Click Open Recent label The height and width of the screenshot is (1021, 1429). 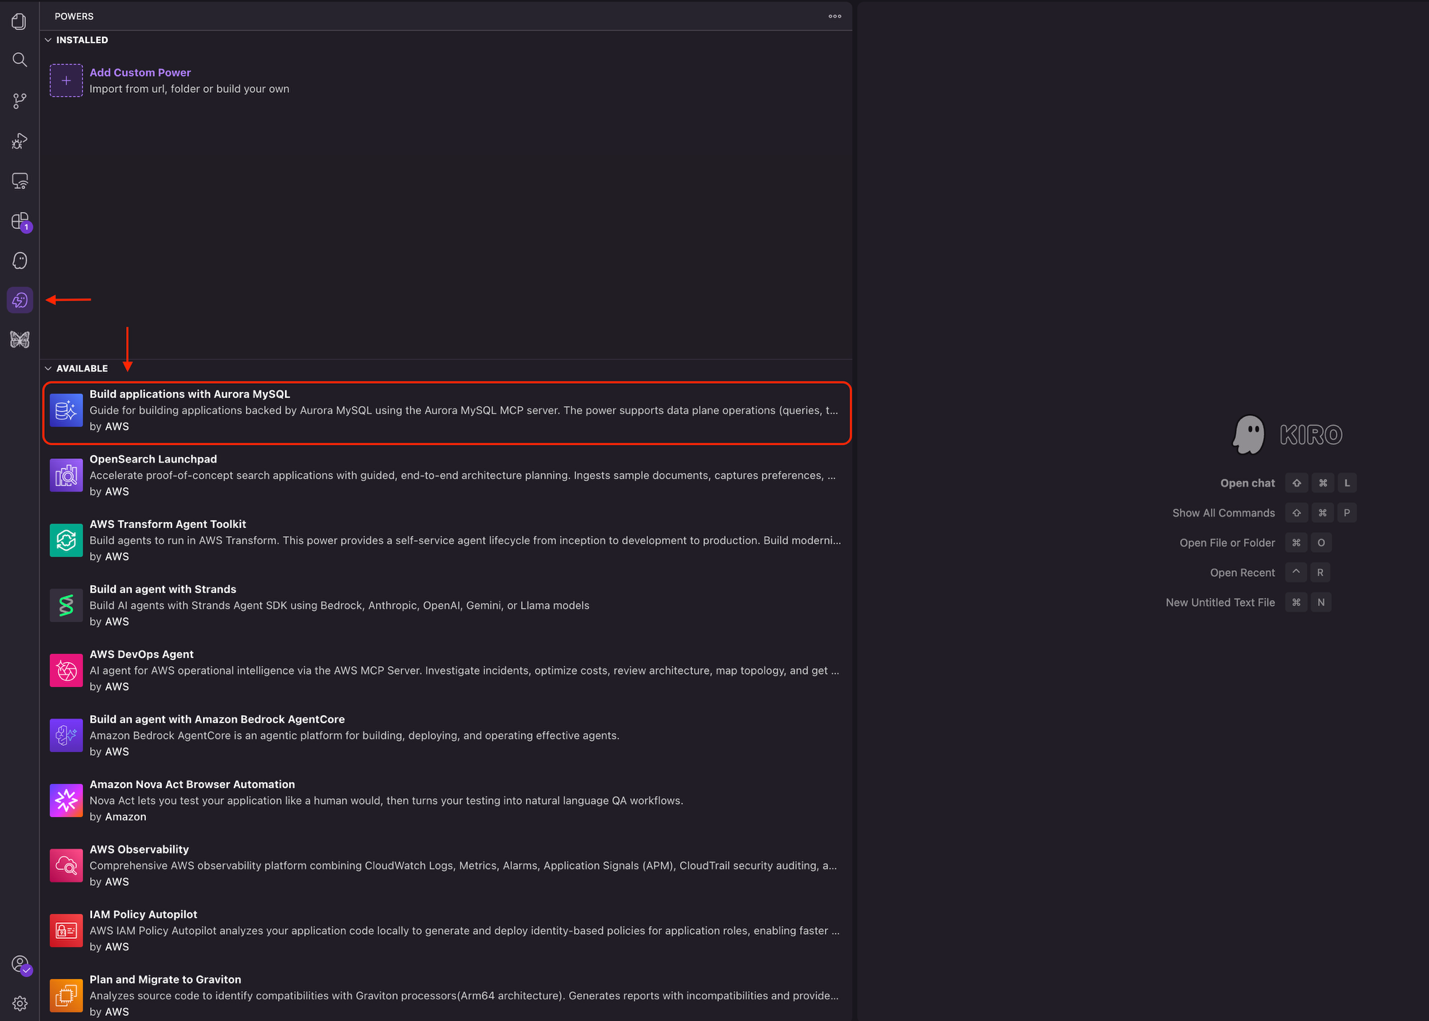coord(1242,573)
